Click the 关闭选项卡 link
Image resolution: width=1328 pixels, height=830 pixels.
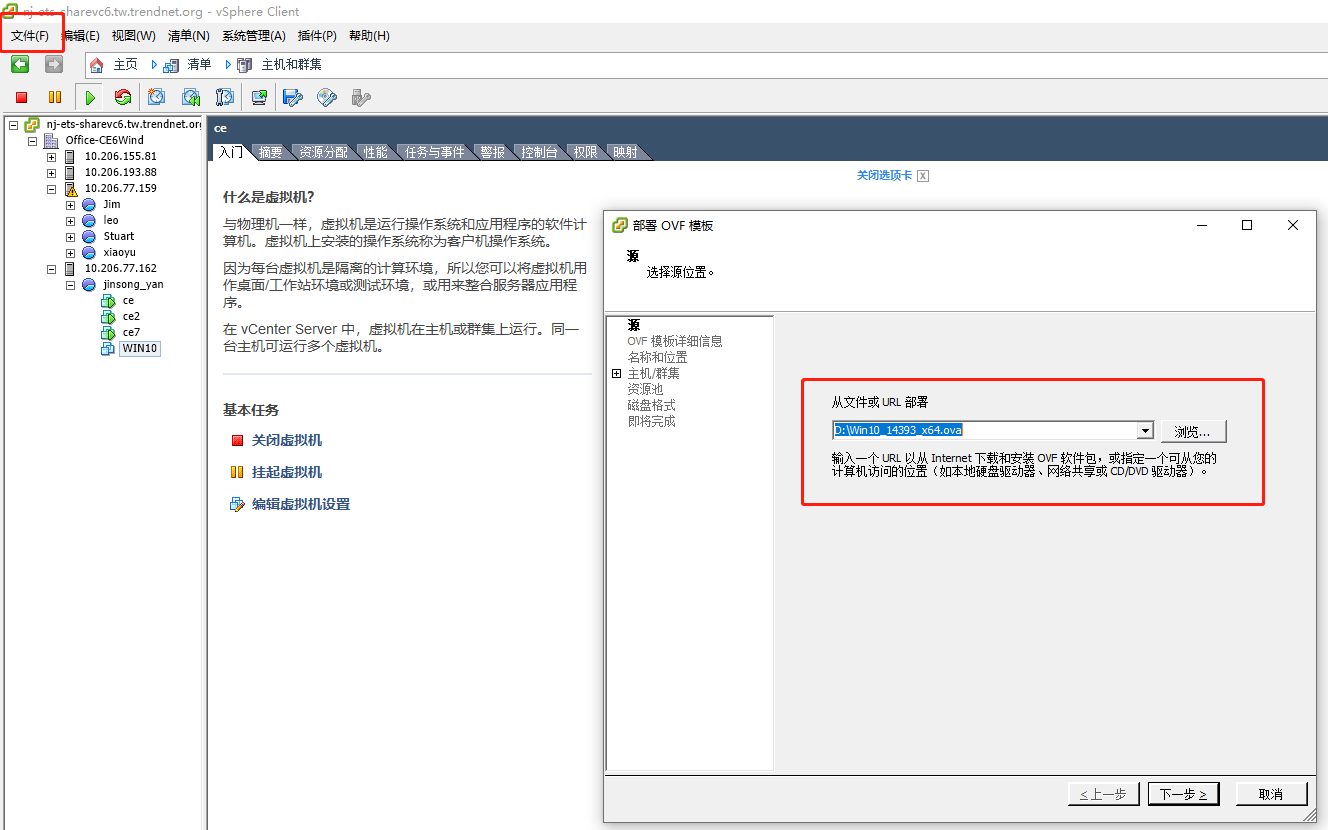884,175
